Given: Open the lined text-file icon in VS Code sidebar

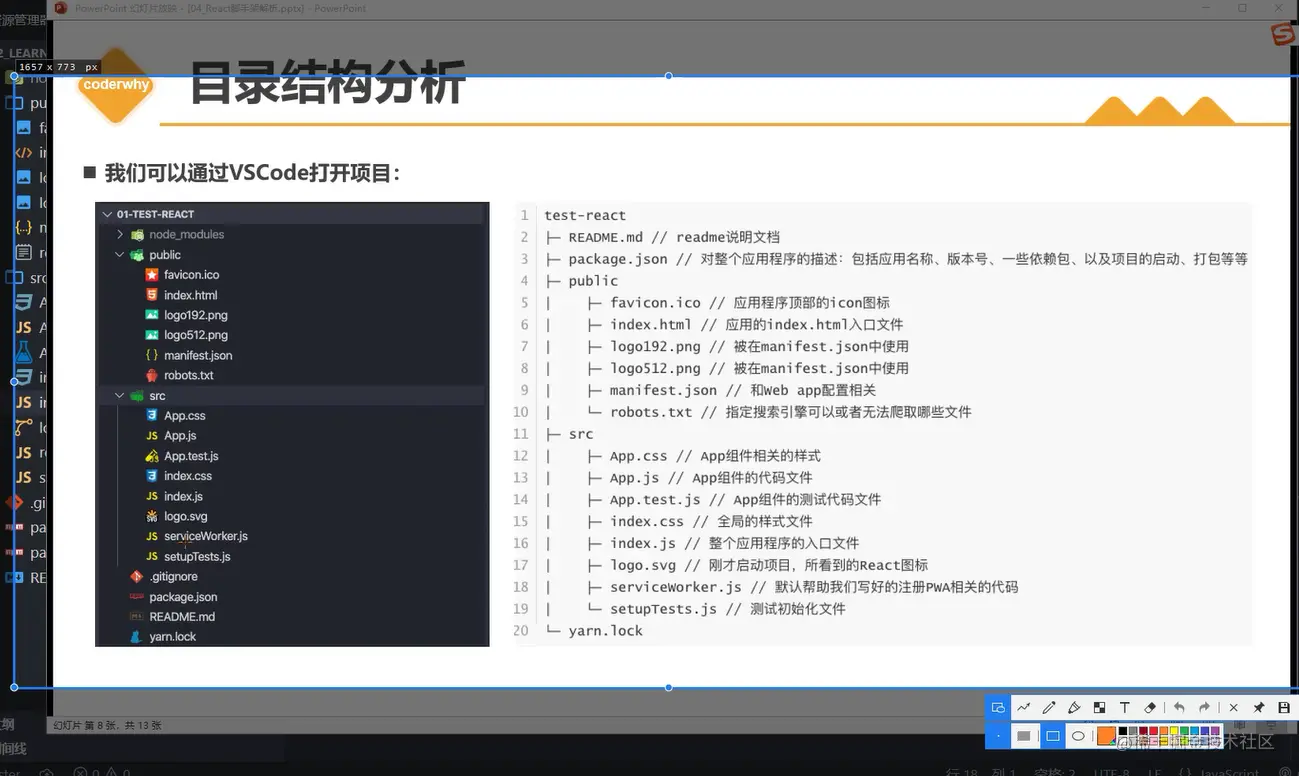Looking at the screenshot, I should (x=26, y=253).
